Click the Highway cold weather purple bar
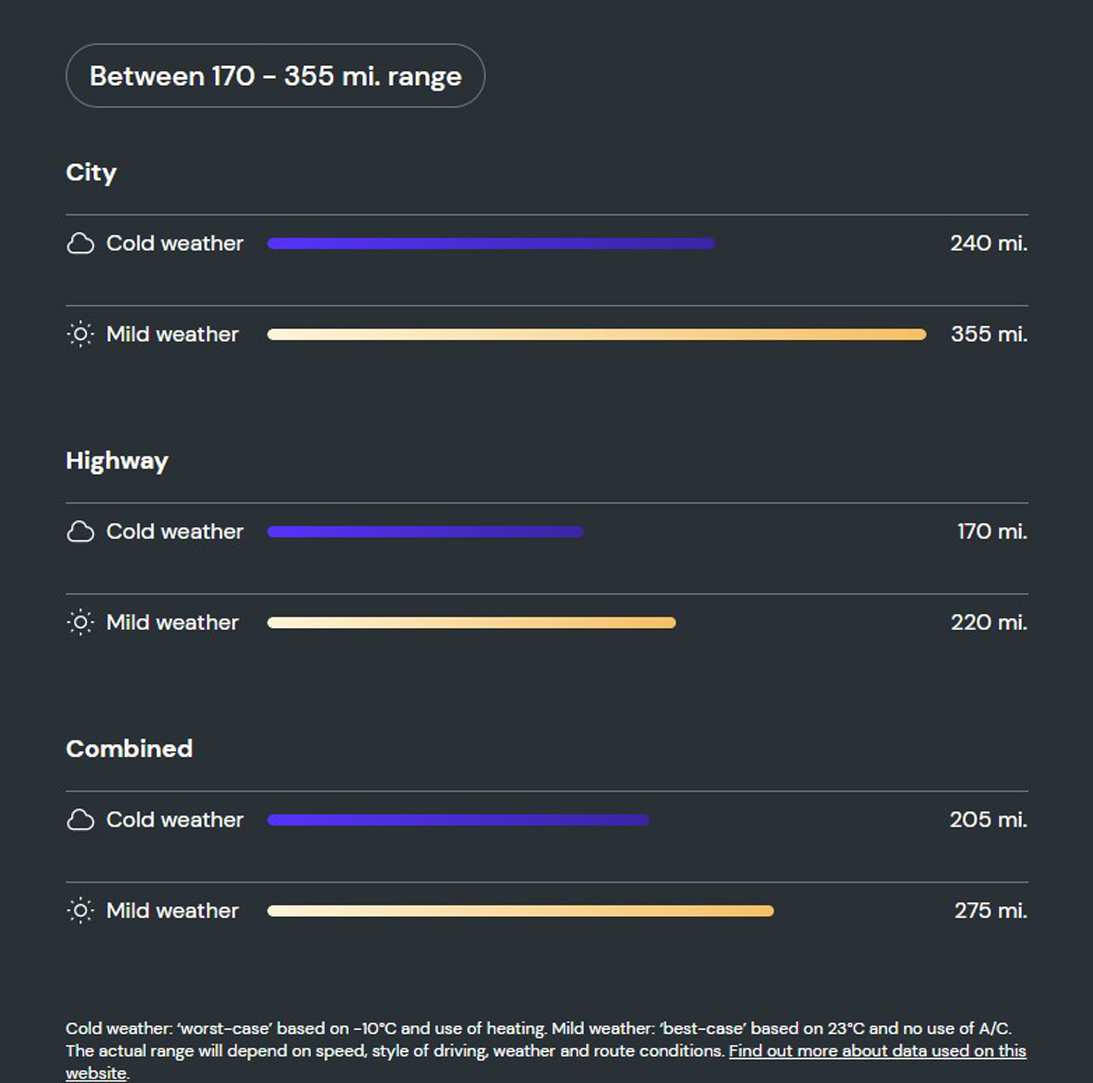The height and width of the screenshot is (1083, 1093). point(425,532)
